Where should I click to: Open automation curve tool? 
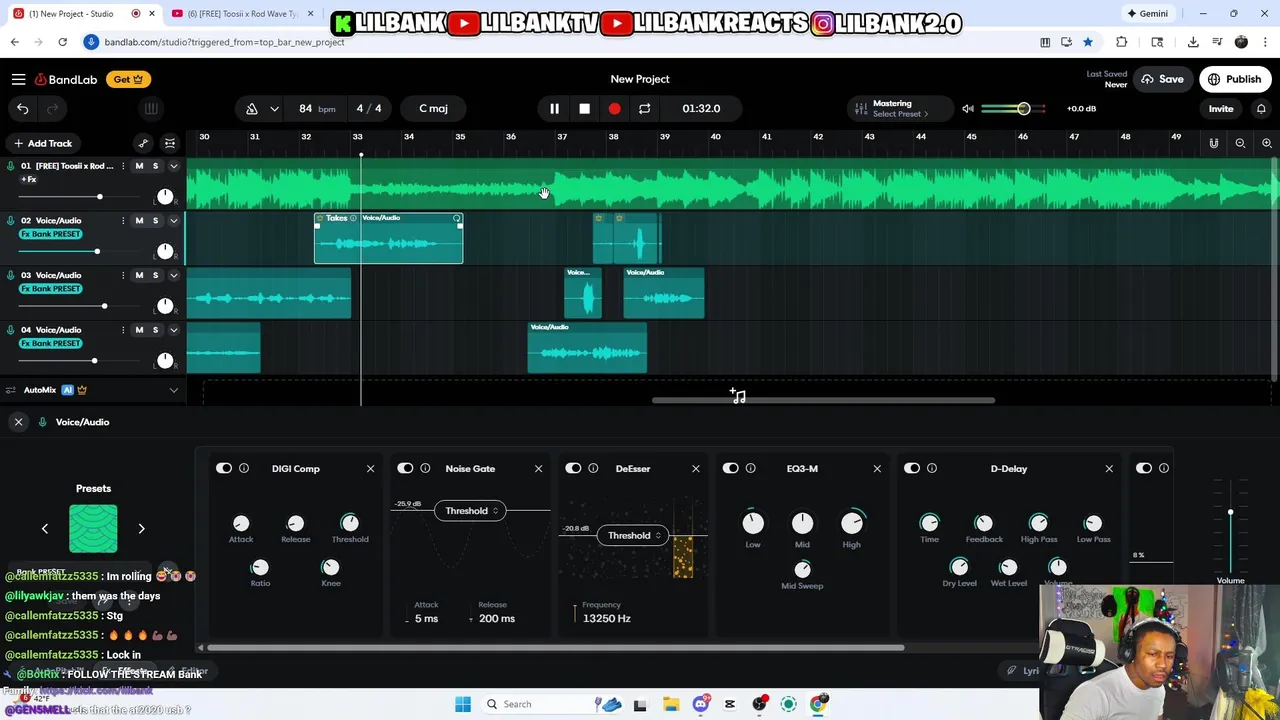(143, 143)
